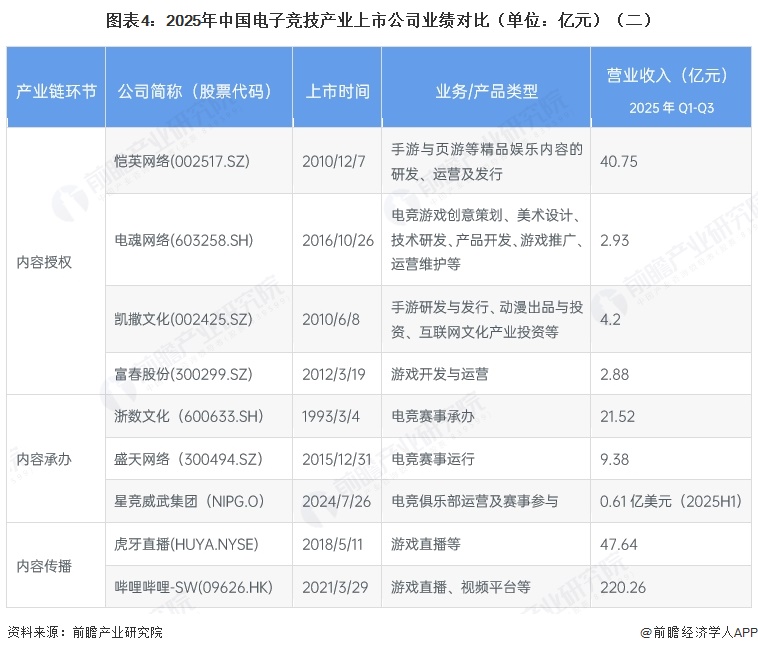Click revenue value 220.26

[623, 587]
